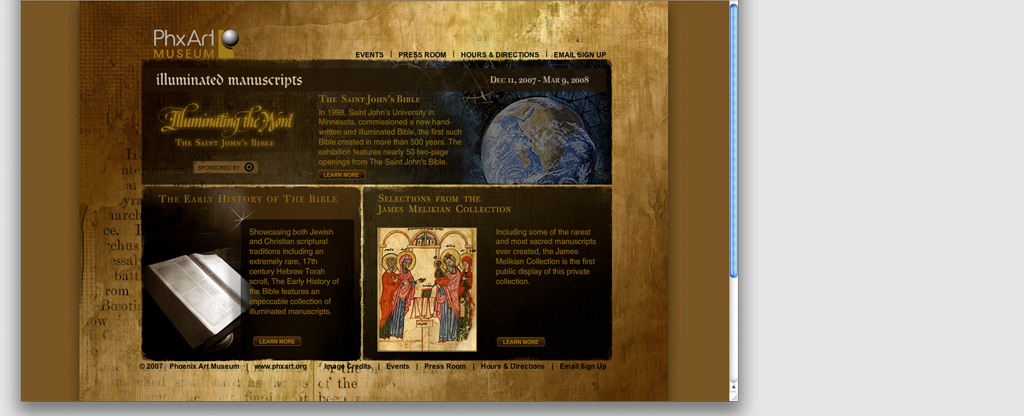The height and width of the screenshot is (416, 1024).
Task: Click Learn More under James Melikian Collection
Action: pos(520,342)
